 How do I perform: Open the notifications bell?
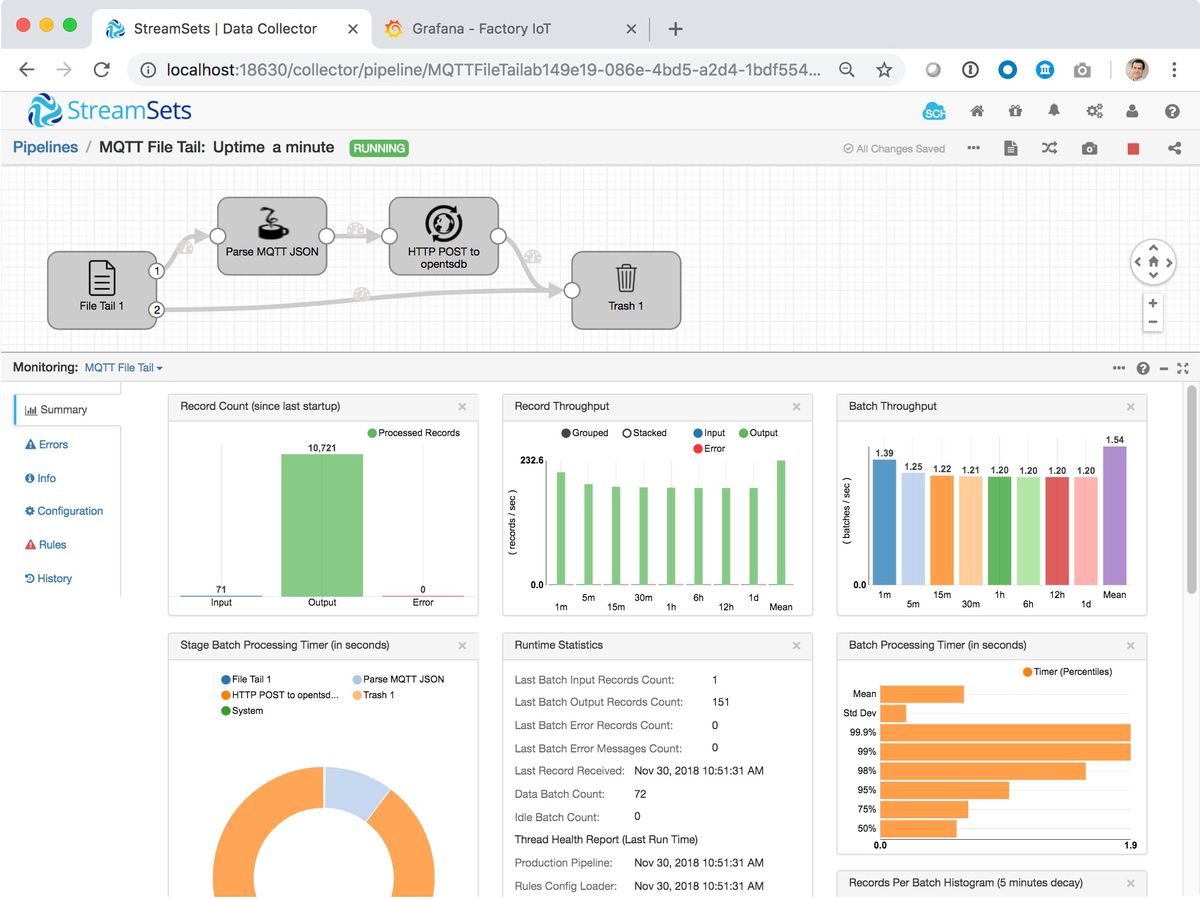(1054, 111)
